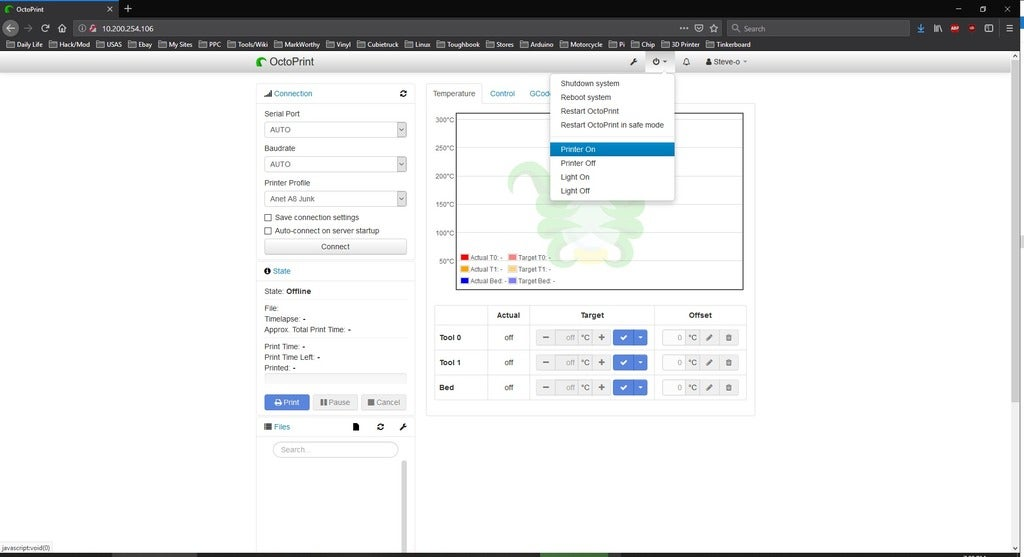Confirm Tool 0 target temperature checkmark

(624, 338)
